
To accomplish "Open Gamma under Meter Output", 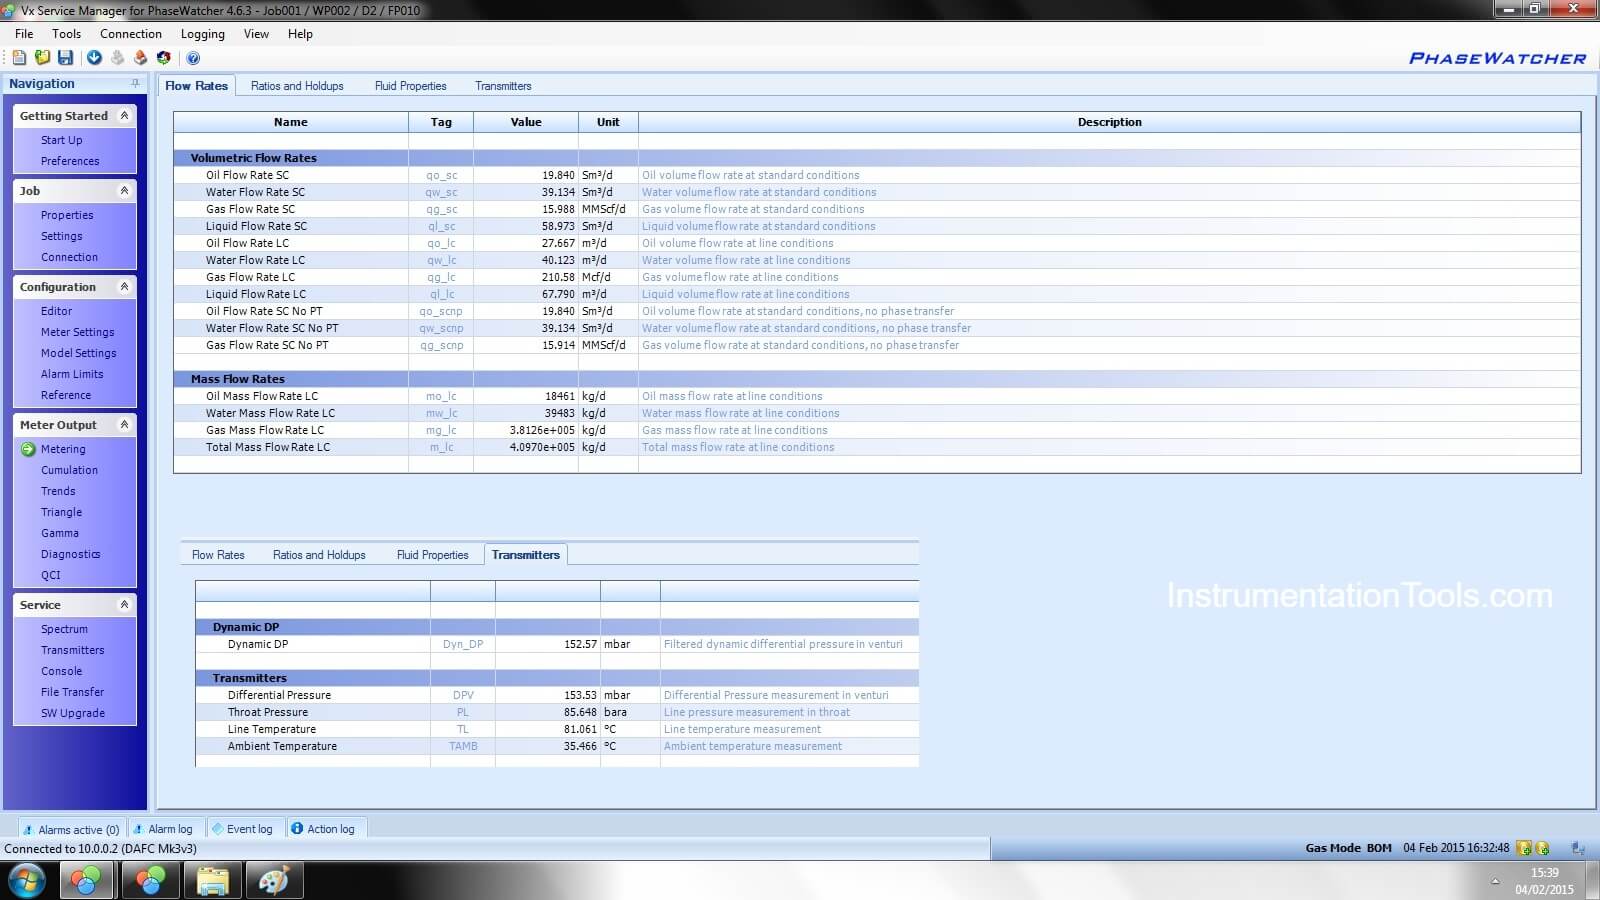I will [60, 533].
